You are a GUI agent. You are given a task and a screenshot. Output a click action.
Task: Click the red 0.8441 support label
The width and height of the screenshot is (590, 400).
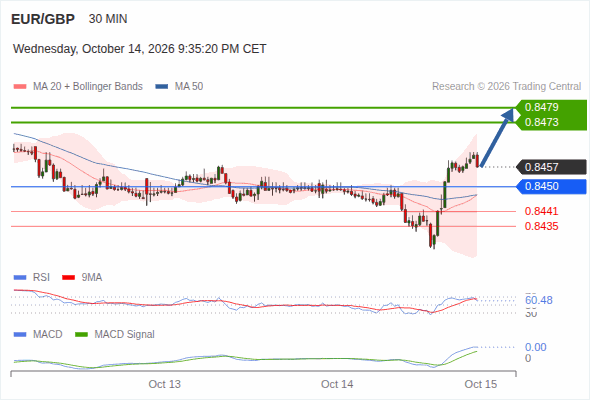pos(541,211)
